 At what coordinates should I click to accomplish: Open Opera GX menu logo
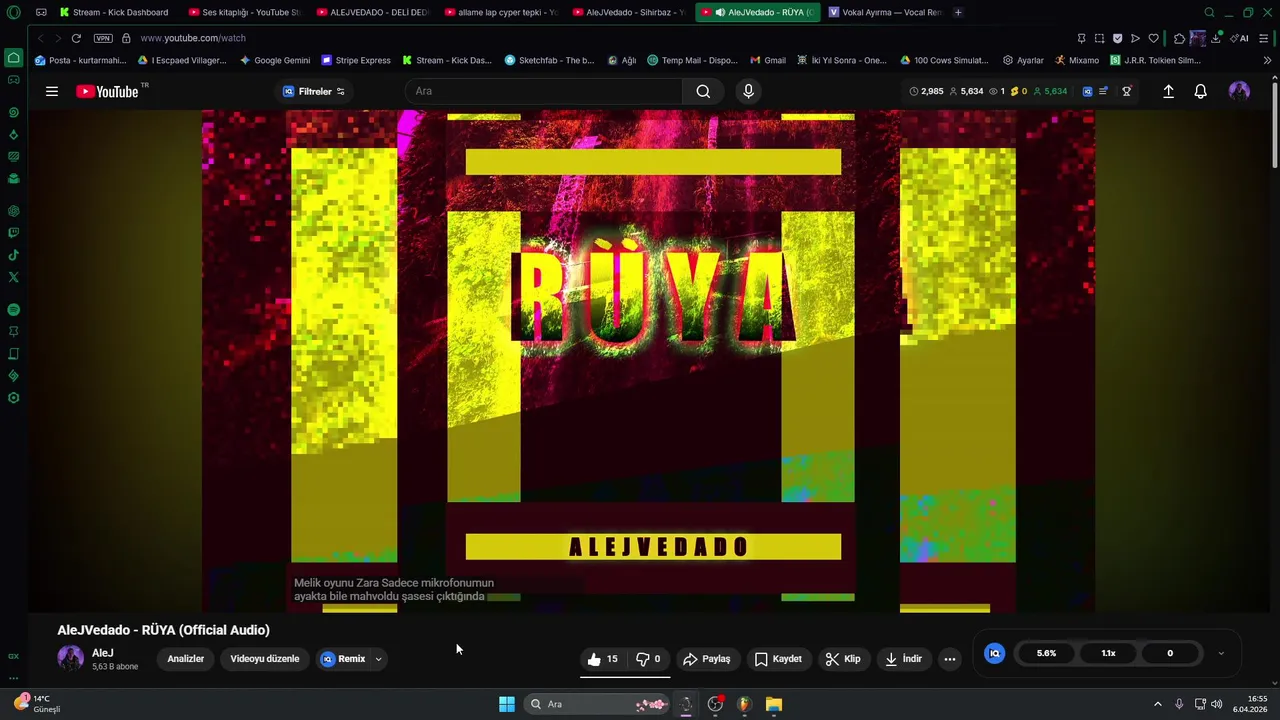13,13
